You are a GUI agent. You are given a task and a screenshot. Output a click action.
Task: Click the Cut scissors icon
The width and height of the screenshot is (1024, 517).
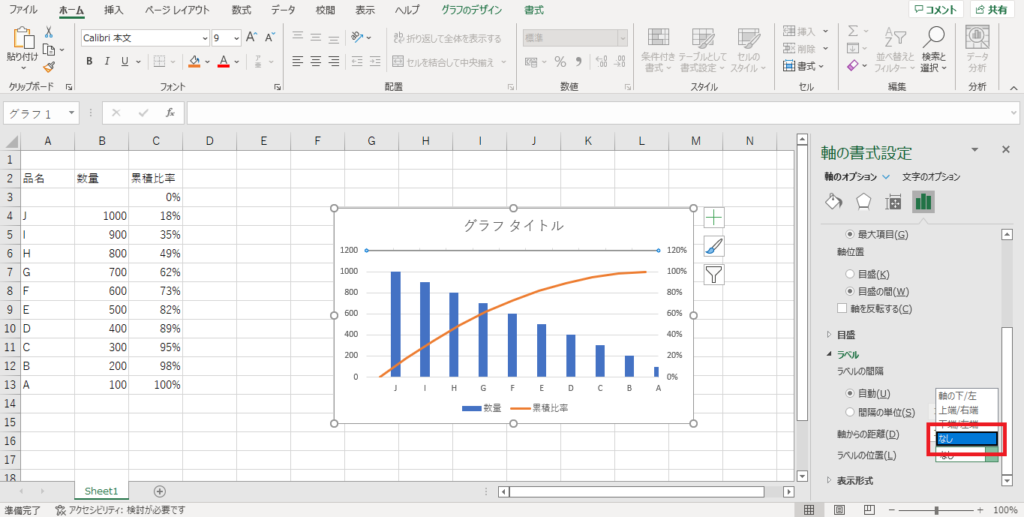click(49, 32)
